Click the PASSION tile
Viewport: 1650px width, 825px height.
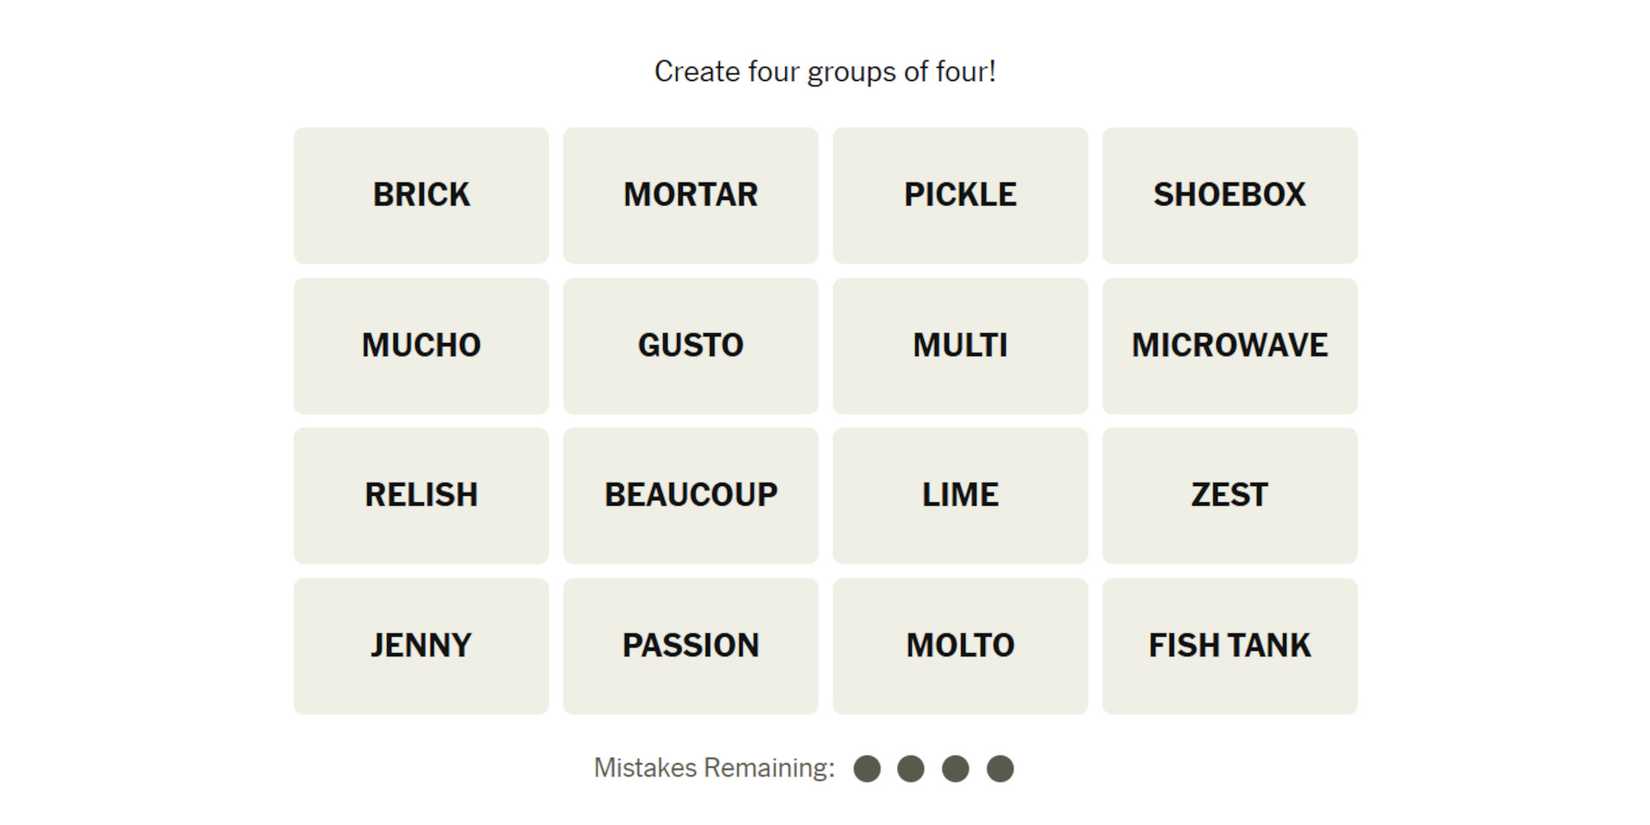[690, 646]
